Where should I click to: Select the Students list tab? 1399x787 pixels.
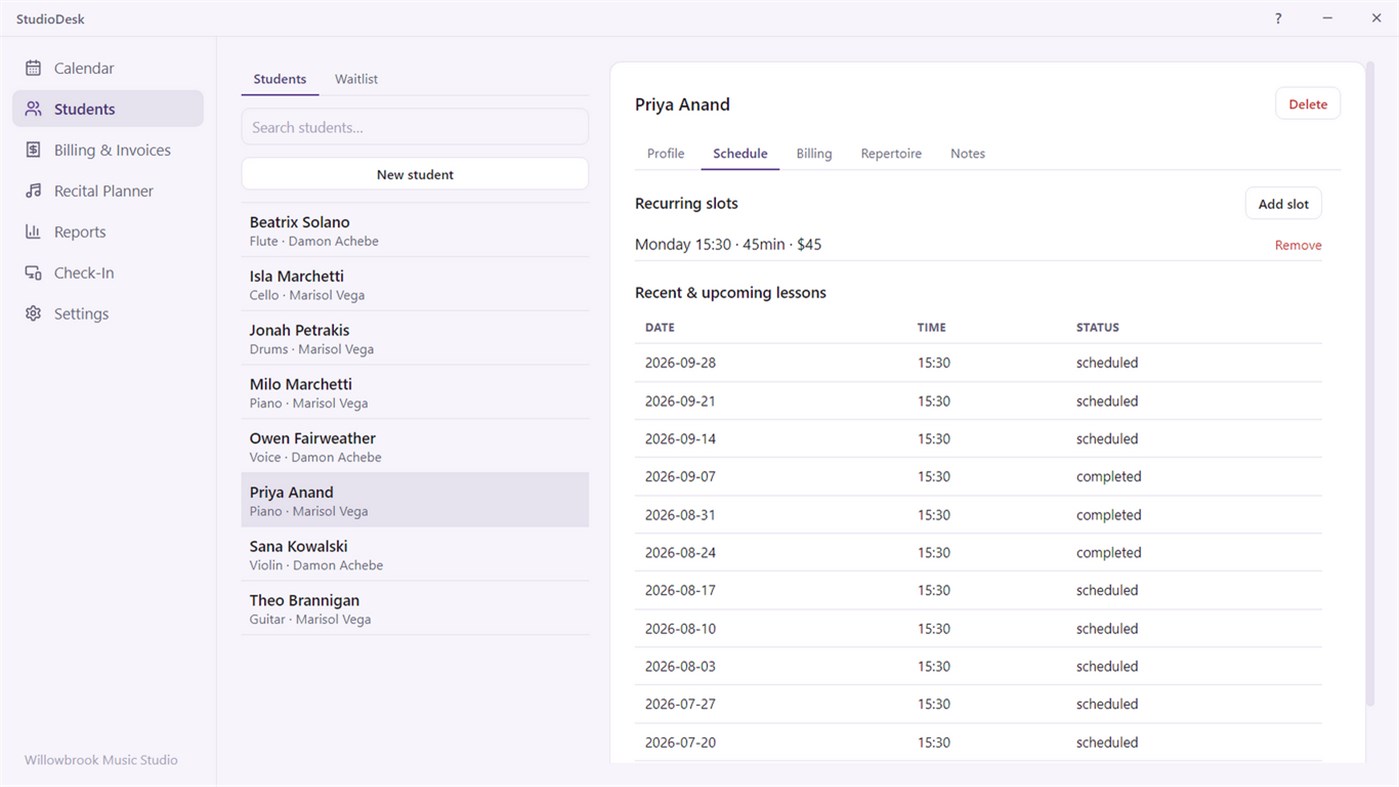point(280,79)
